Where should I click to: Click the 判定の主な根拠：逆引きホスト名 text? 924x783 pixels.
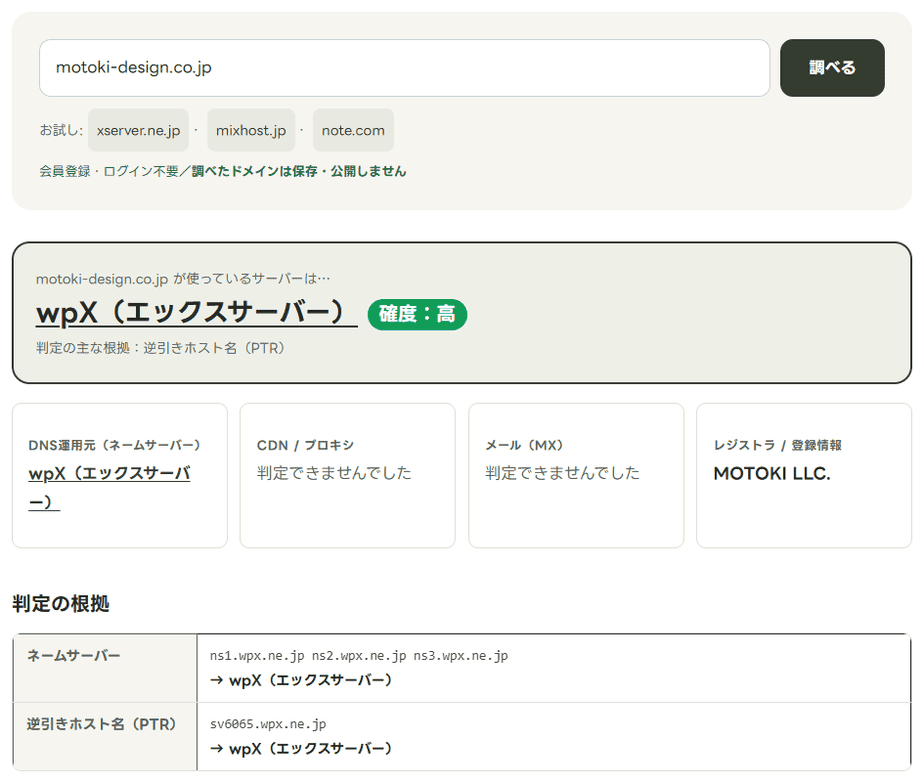click(160, 348)
